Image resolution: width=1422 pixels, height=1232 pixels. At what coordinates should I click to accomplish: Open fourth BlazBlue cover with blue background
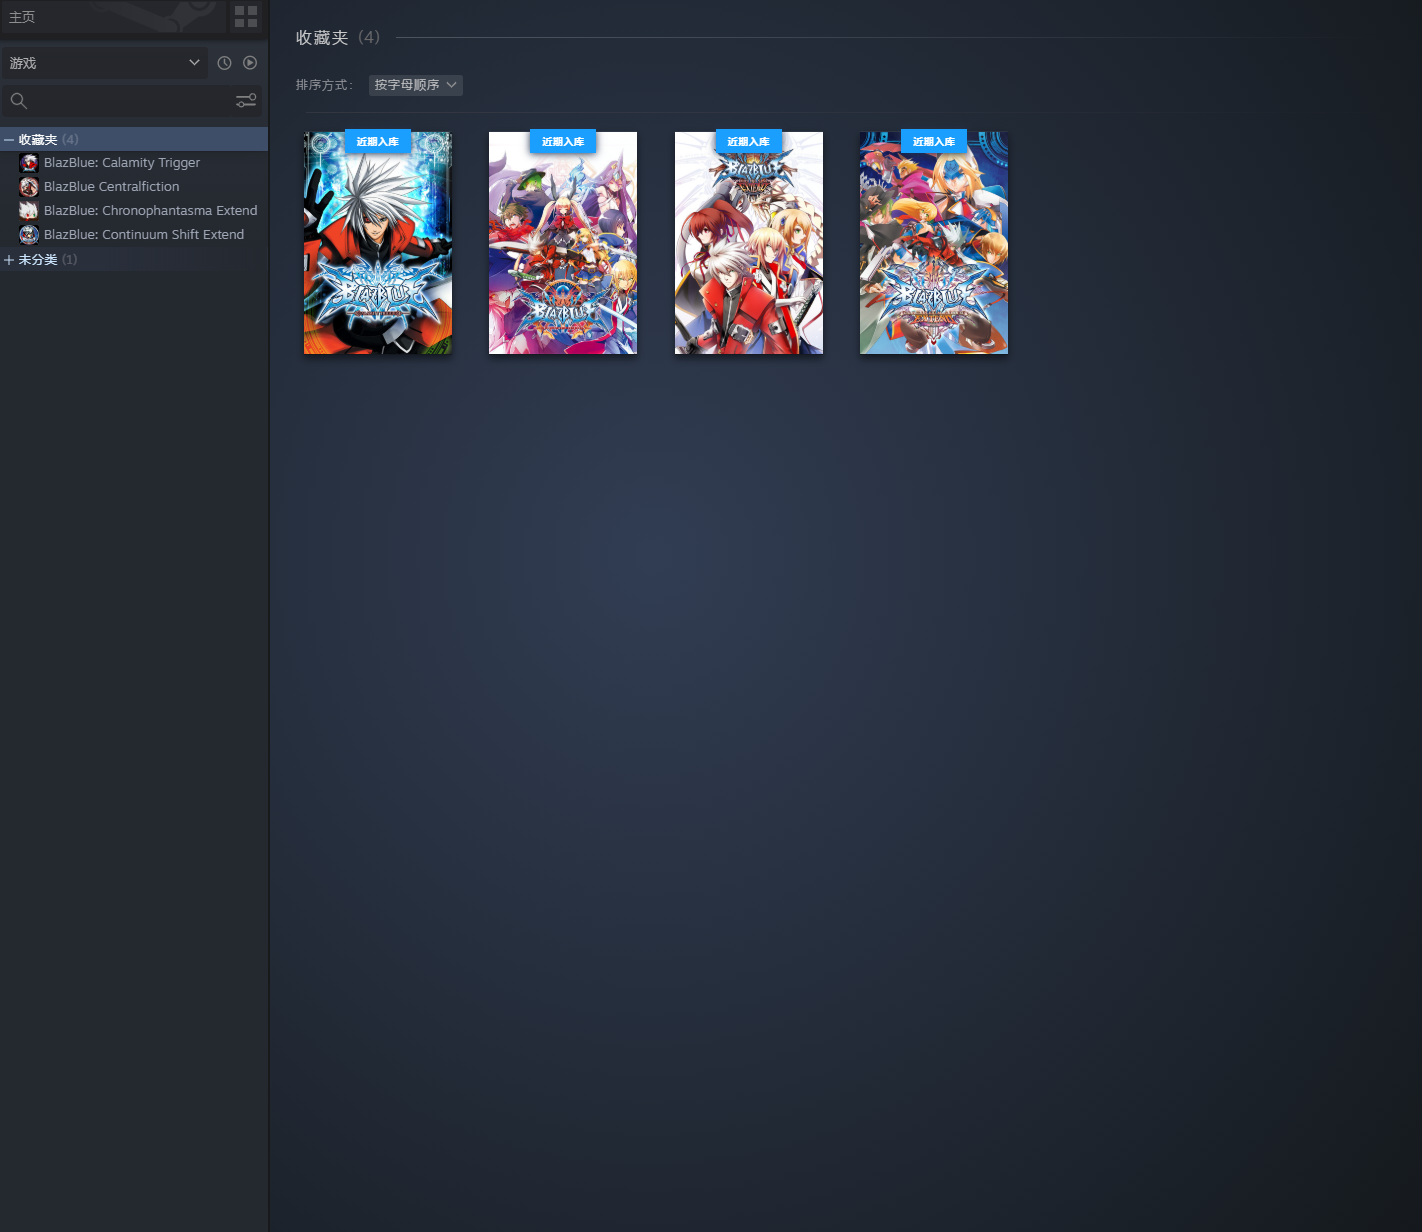(x=934, y=243)
